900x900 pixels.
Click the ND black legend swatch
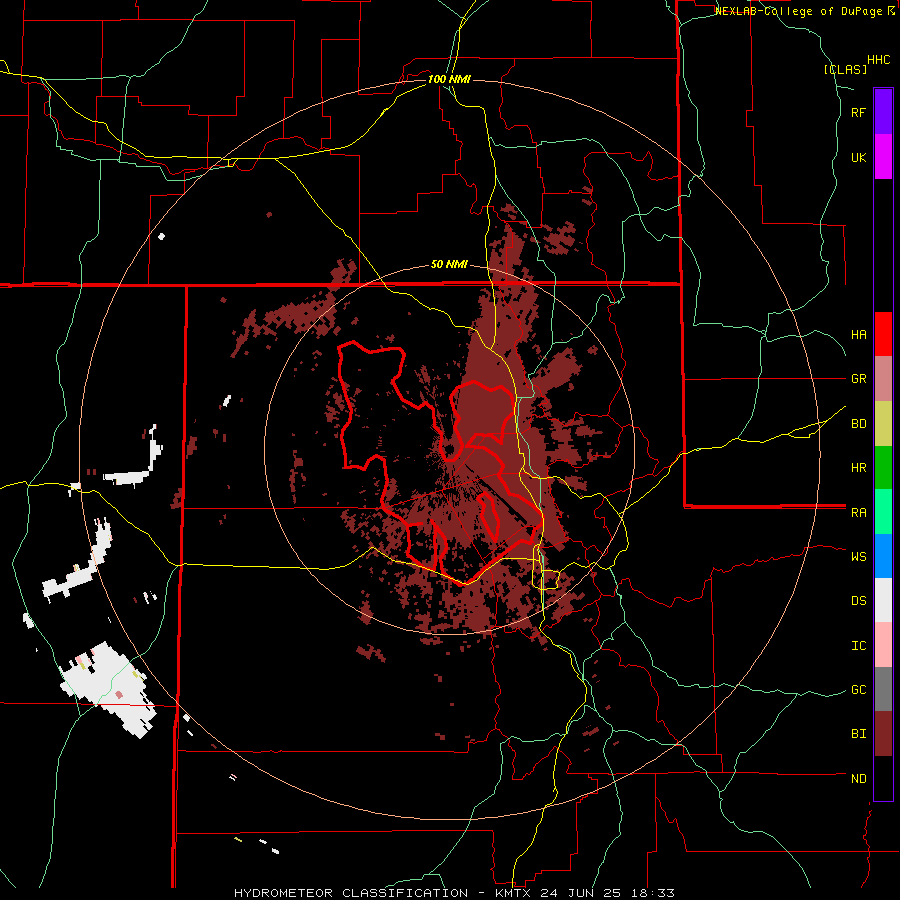click(883, 778)
